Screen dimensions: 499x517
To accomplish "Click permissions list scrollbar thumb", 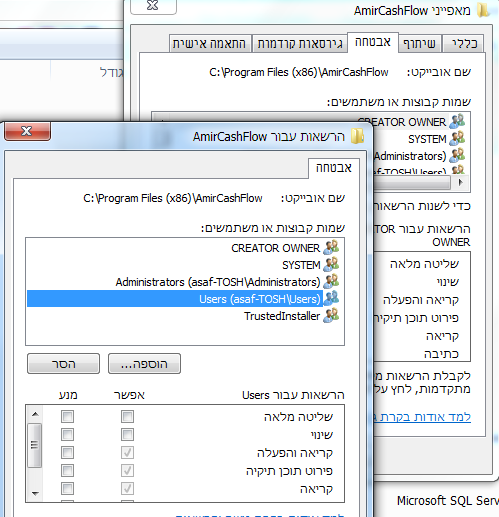I will click(35, 445).
